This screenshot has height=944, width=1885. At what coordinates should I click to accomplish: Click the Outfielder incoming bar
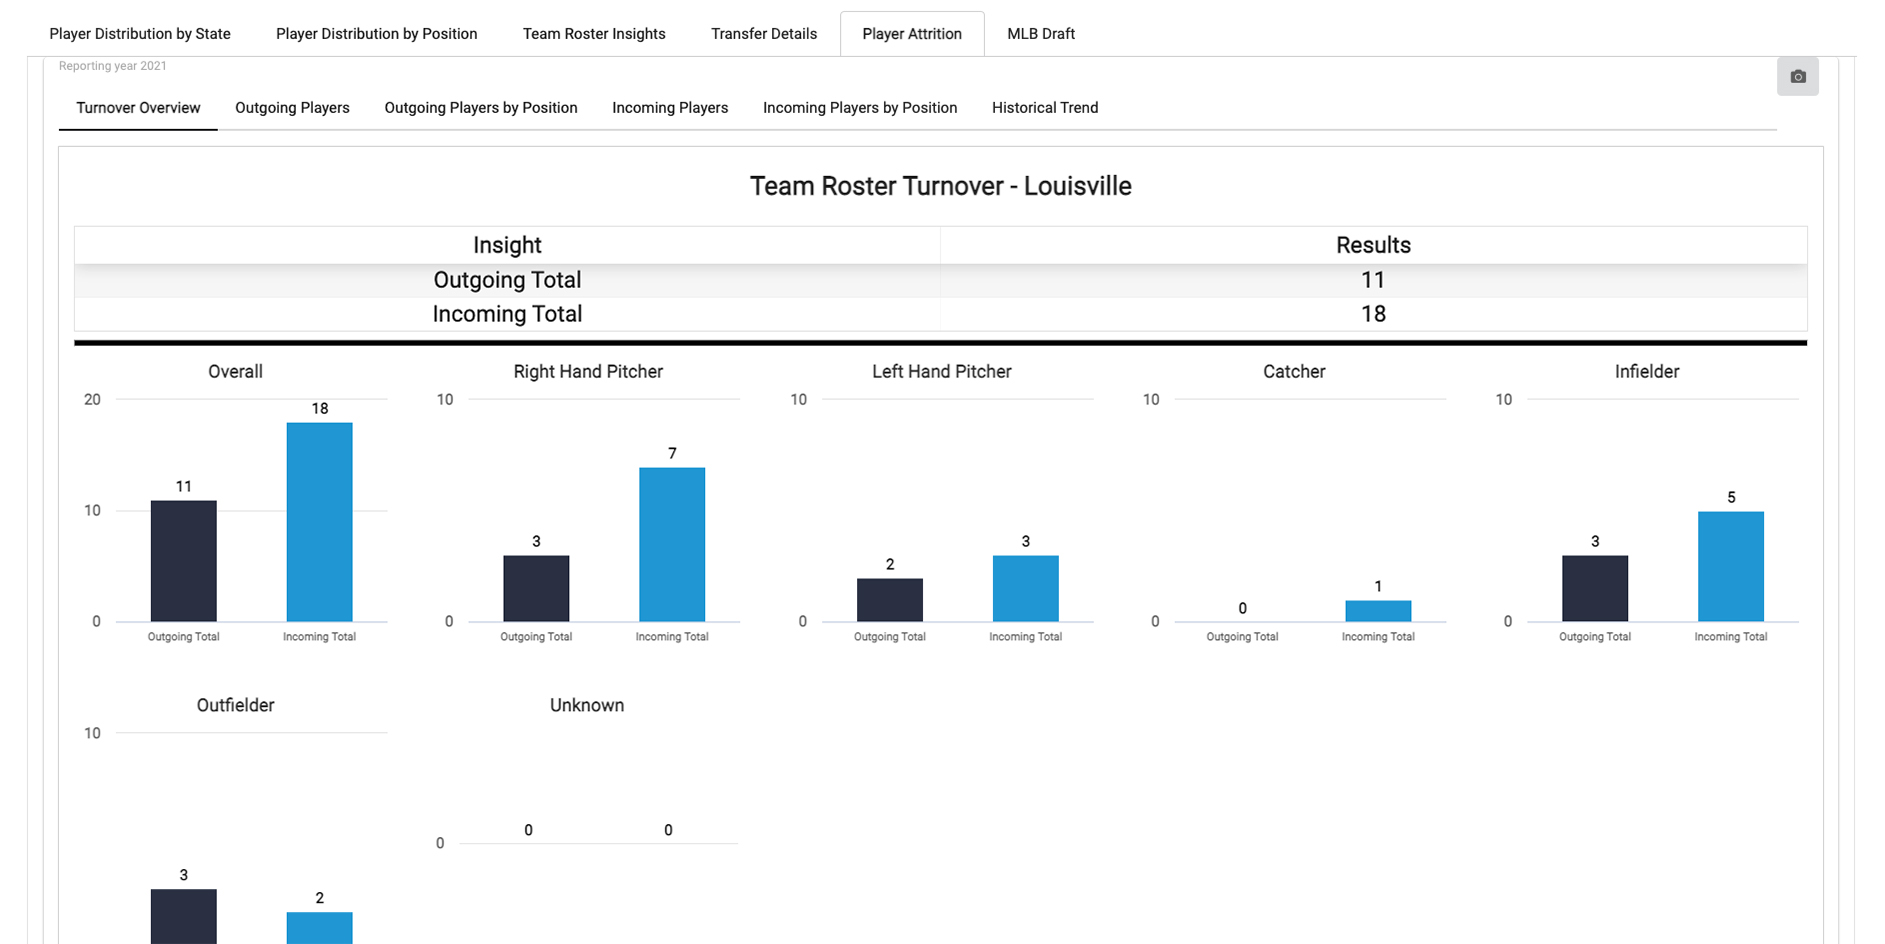319,928
